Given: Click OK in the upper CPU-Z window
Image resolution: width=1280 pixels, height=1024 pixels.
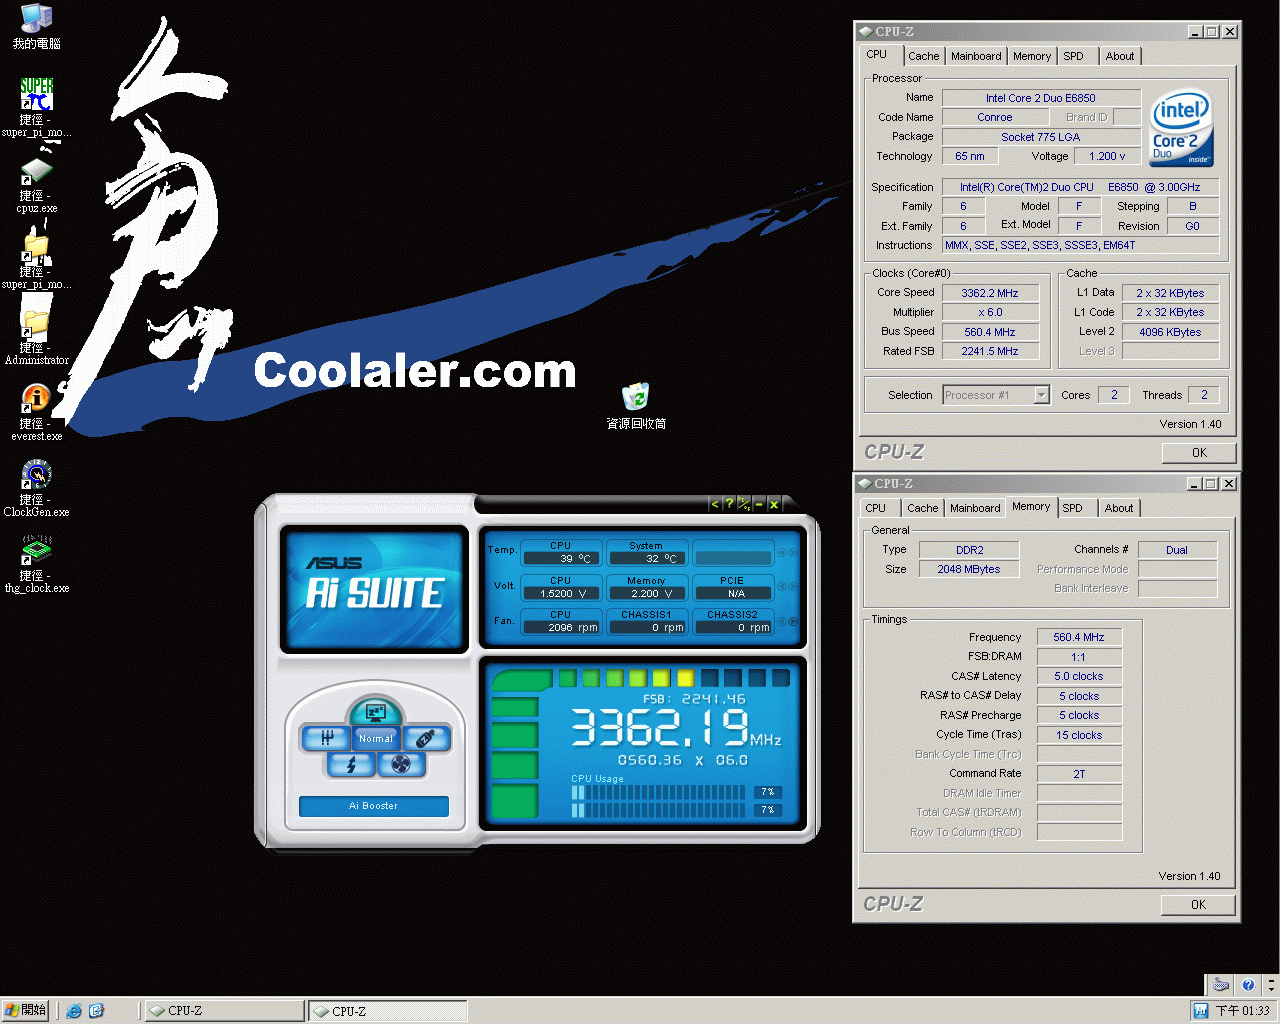Looking at the screenshot, I should click(1199, 453).
